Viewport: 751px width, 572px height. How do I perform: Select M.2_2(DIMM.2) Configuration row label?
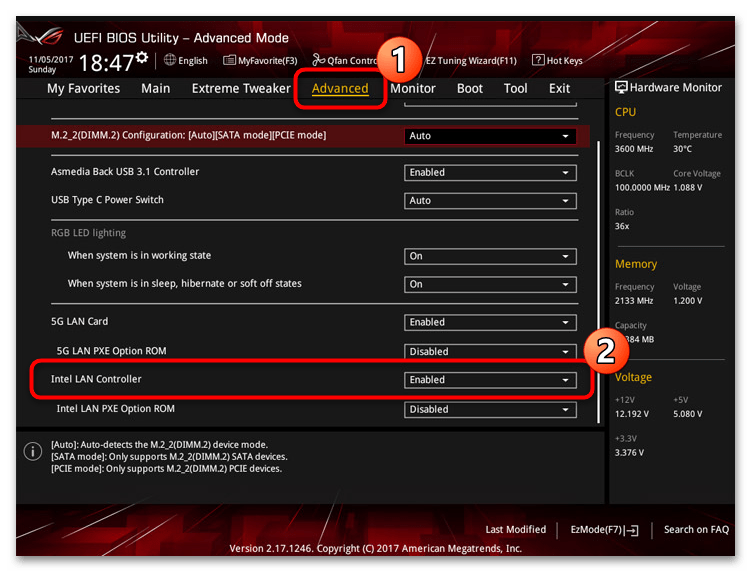(188, 136)
